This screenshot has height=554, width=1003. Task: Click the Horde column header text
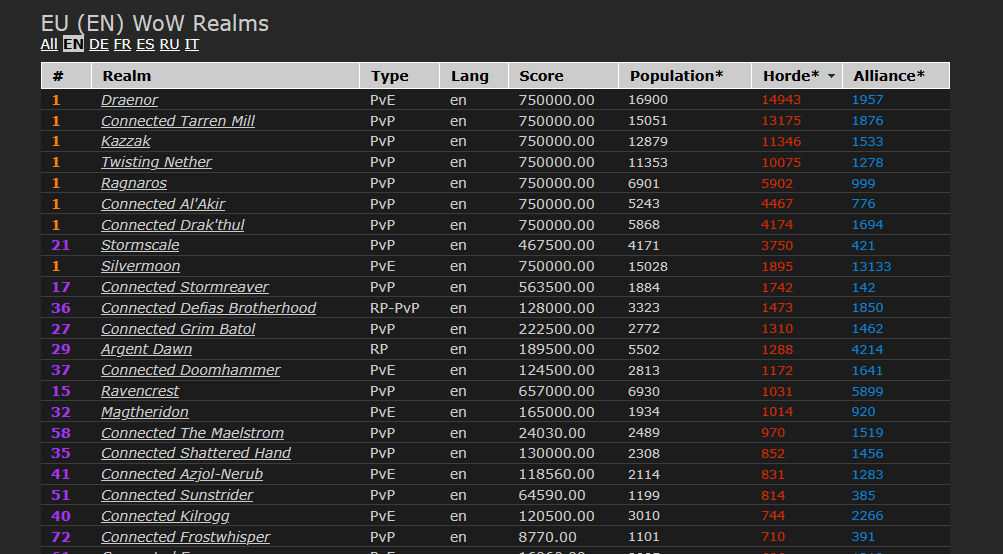[x=791, y=75]
